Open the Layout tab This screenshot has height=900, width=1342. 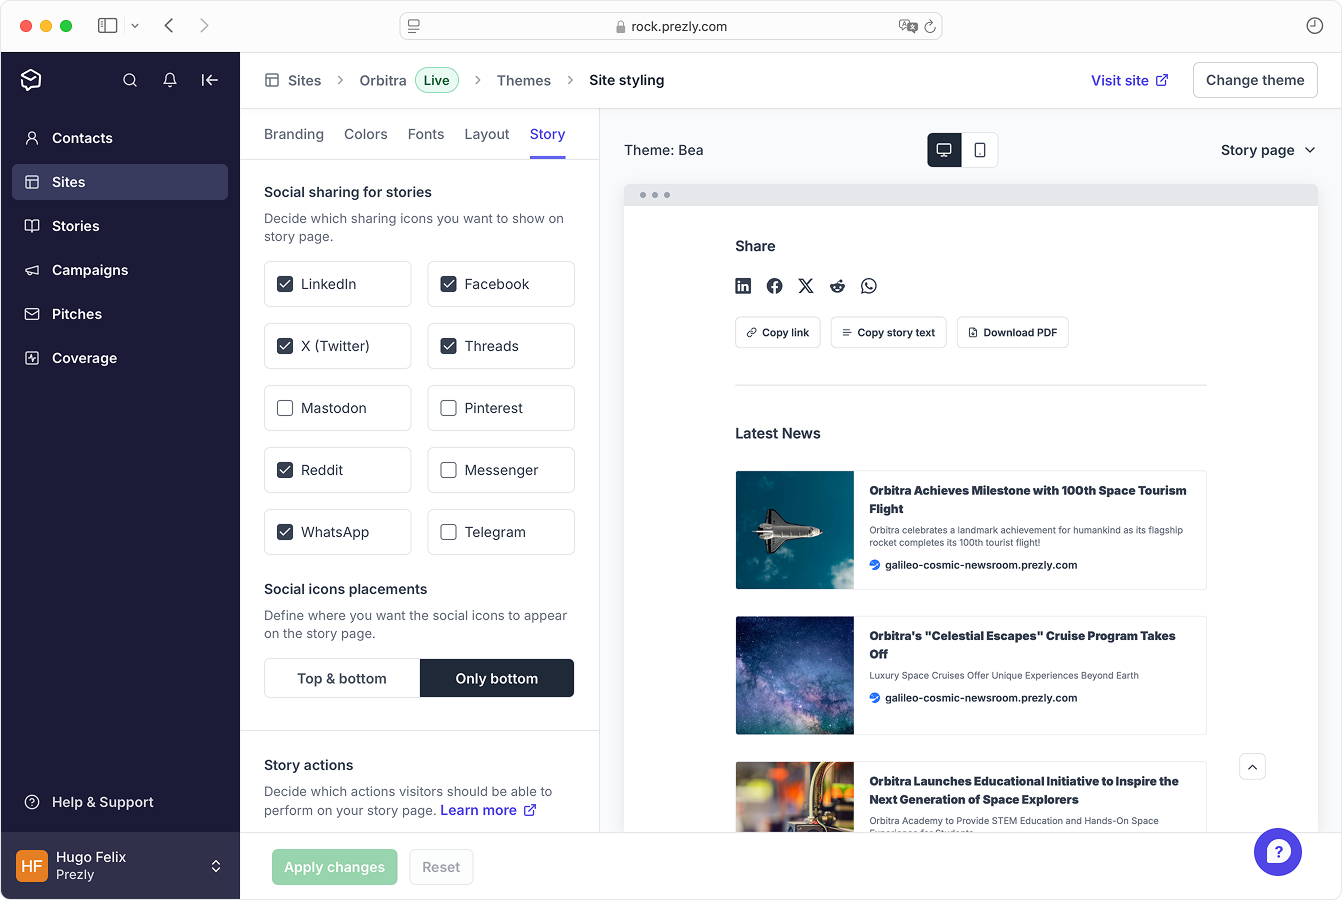(487, 134)
